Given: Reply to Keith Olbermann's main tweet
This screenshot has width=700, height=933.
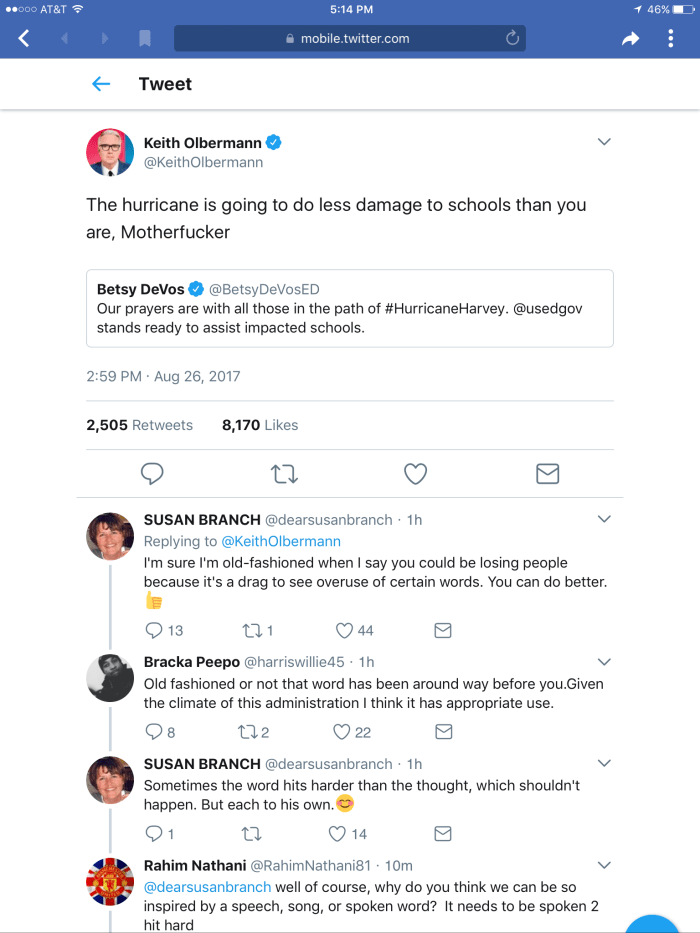Looking at the screenshot, I should pos(152,473).
